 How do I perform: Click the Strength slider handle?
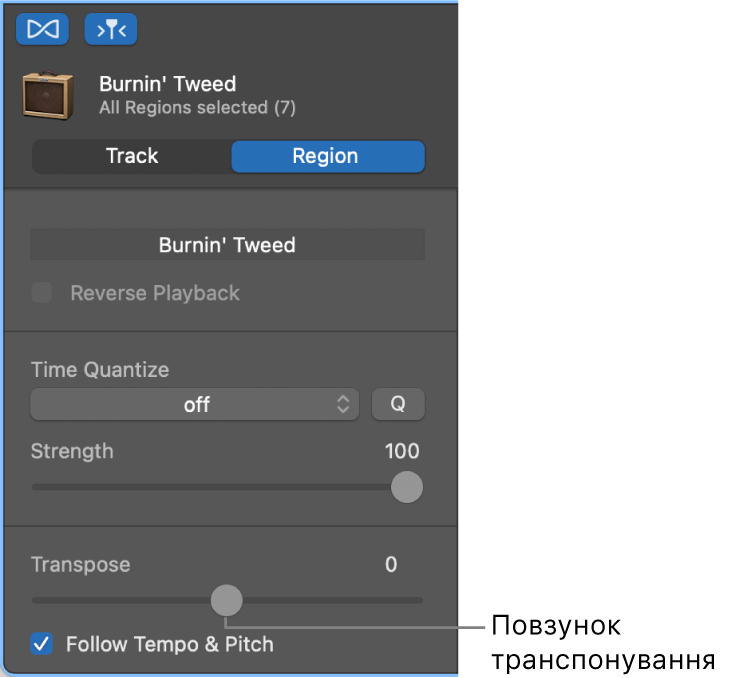tap(406, 487)
